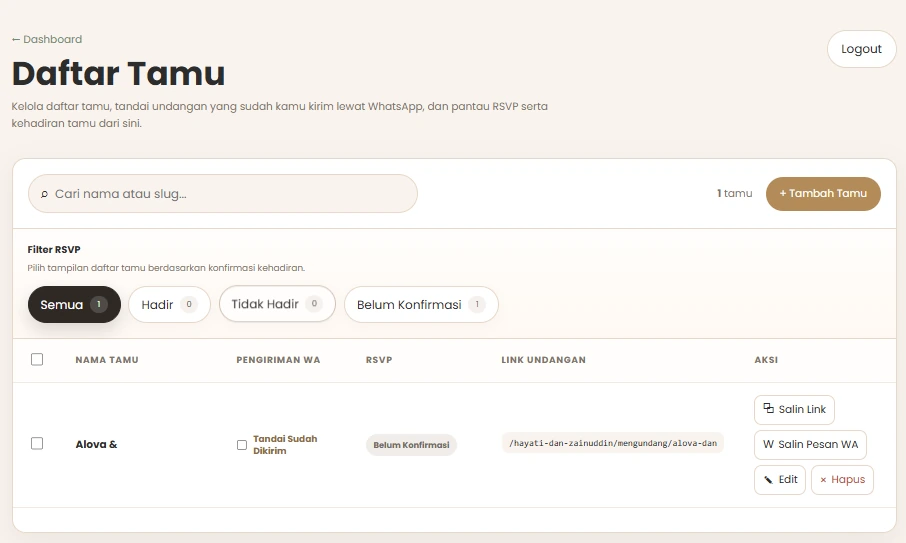906x543 pixels.
Task: Filter guests by Hadir
Action: 169,304
